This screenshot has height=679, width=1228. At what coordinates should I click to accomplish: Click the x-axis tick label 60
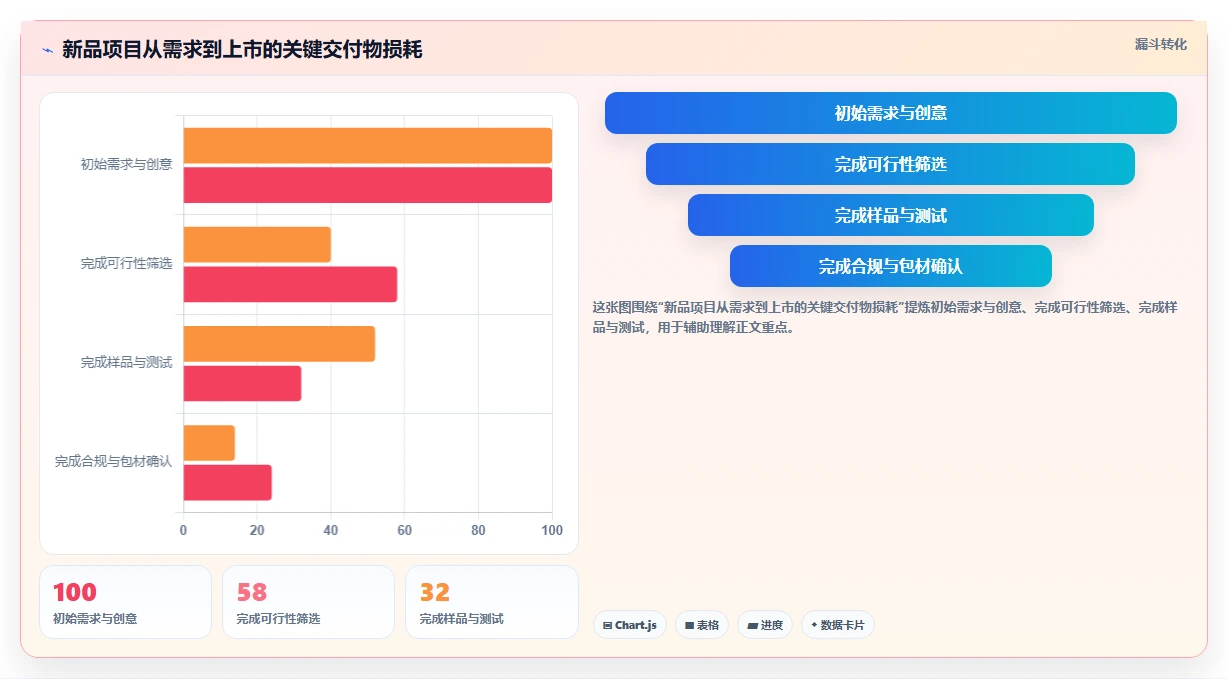(x=404, y=530)
